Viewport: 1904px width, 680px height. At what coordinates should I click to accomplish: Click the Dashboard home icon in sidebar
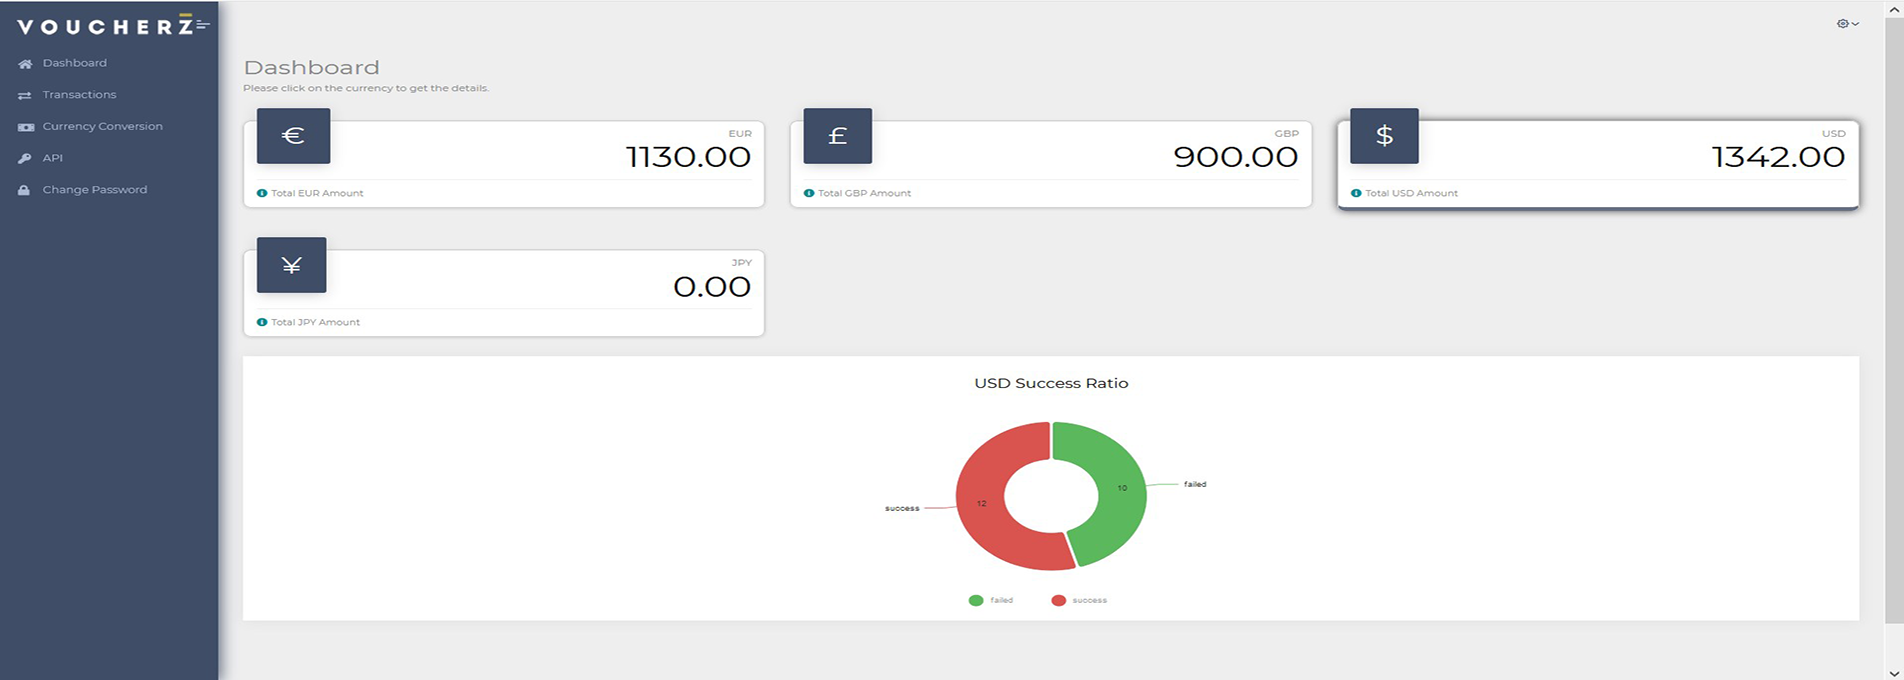[25, 63]
